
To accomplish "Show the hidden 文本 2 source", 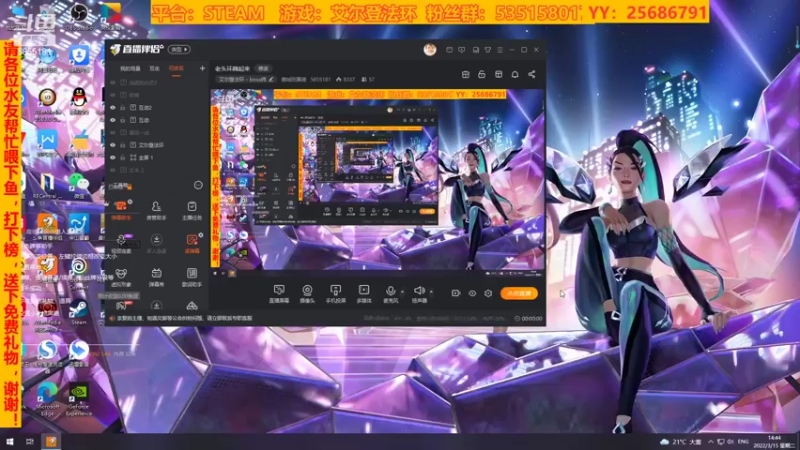I will click(x=113, y=170).
